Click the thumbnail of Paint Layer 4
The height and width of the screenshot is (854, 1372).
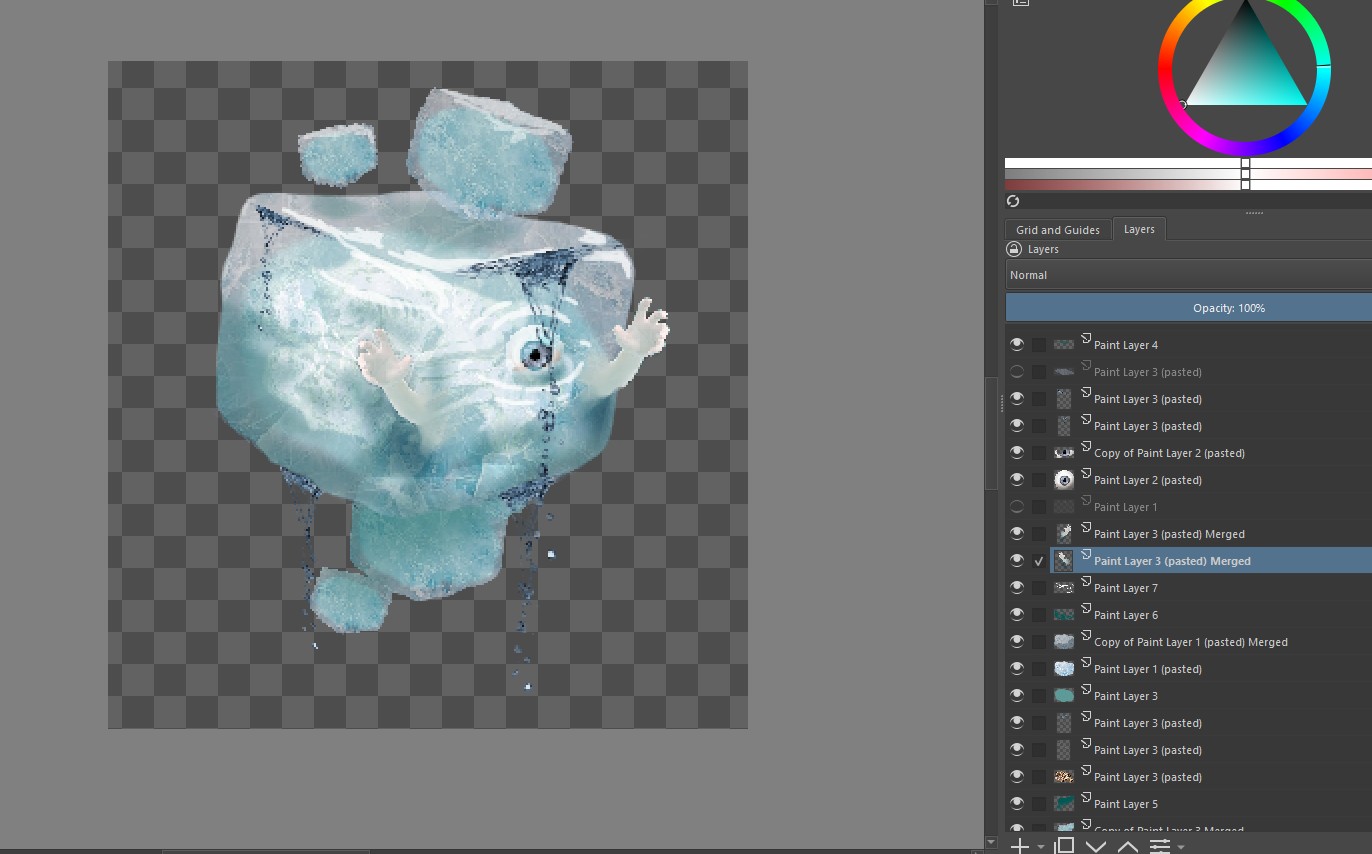[x=1064, y=345]
